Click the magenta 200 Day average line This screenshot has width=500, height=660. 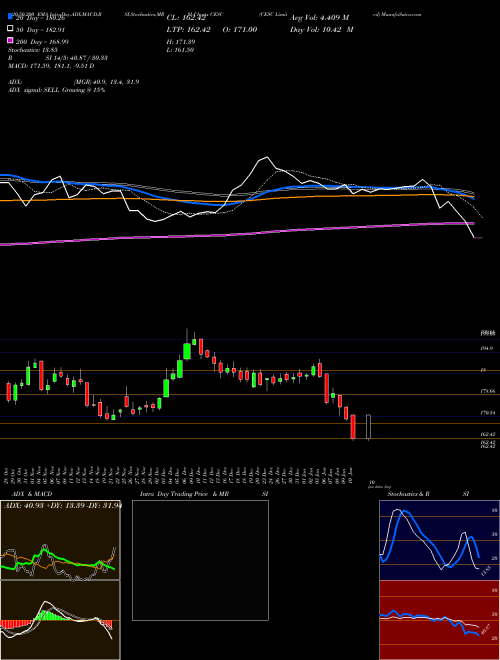[x=237, y=234]
